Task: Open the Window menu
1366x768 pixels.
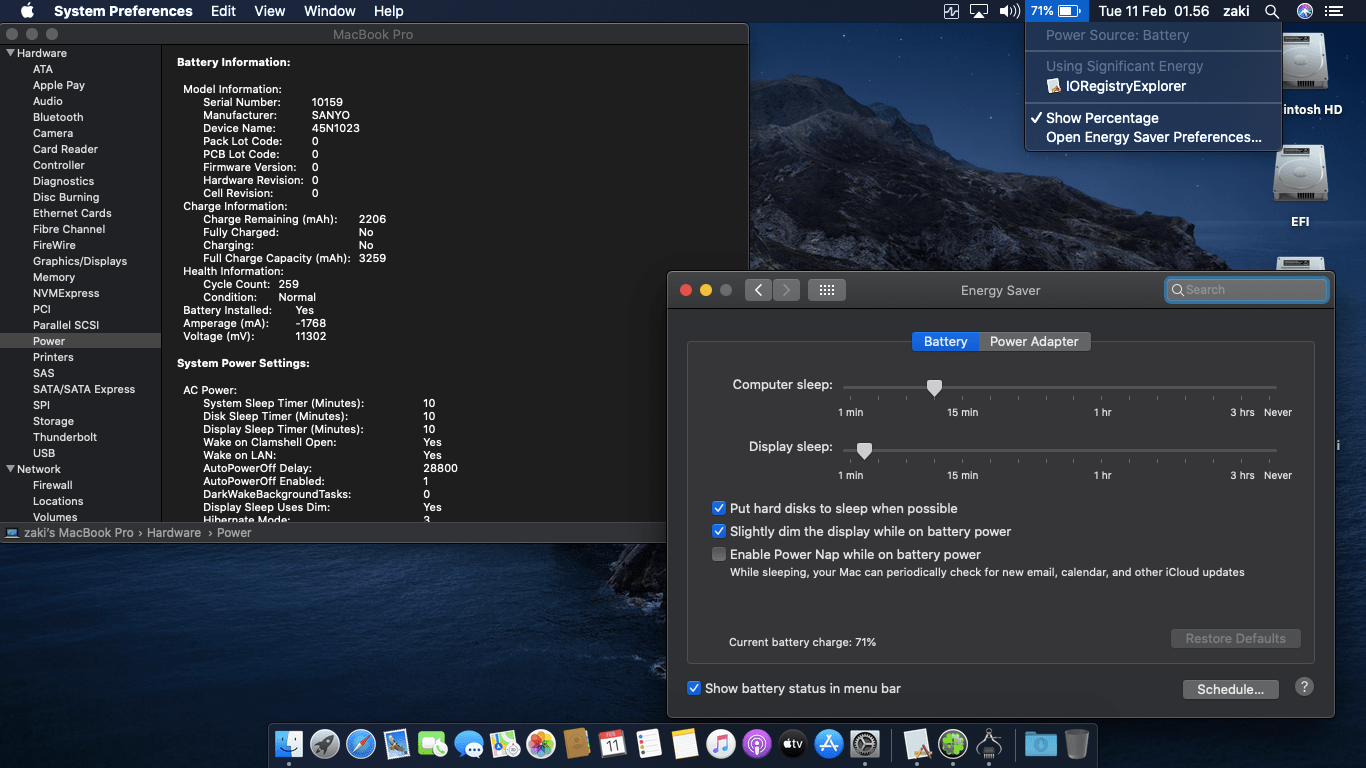Action: (329, 11)
